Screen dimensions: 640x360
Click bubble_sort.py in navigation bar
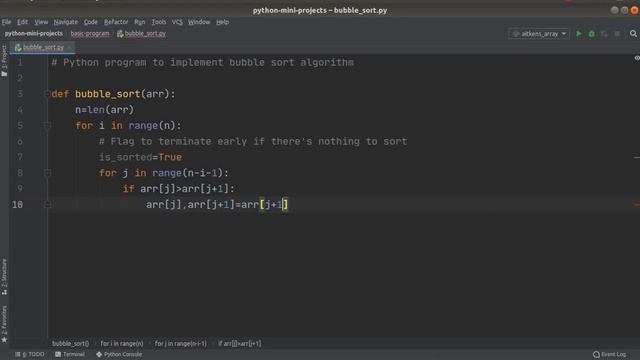coord(141,34)
